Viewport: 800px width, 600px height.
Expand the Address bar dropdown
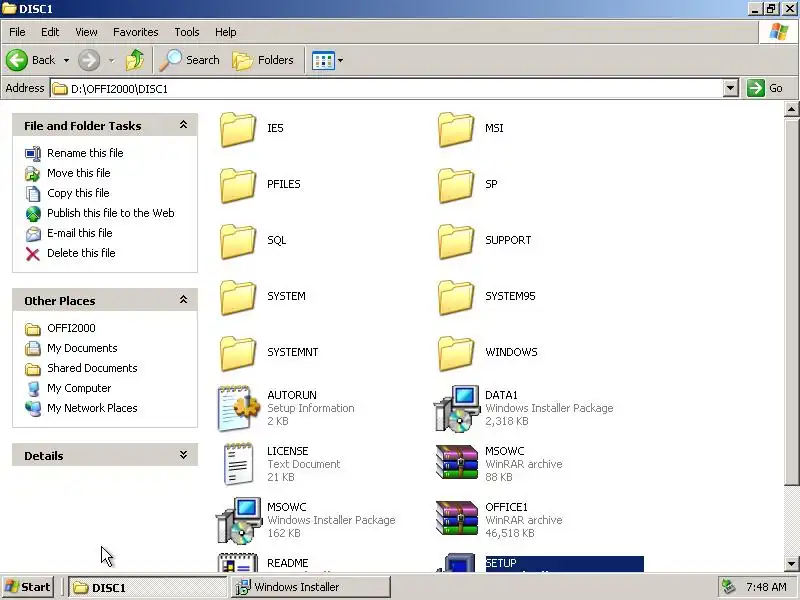[x=731, y=88]
